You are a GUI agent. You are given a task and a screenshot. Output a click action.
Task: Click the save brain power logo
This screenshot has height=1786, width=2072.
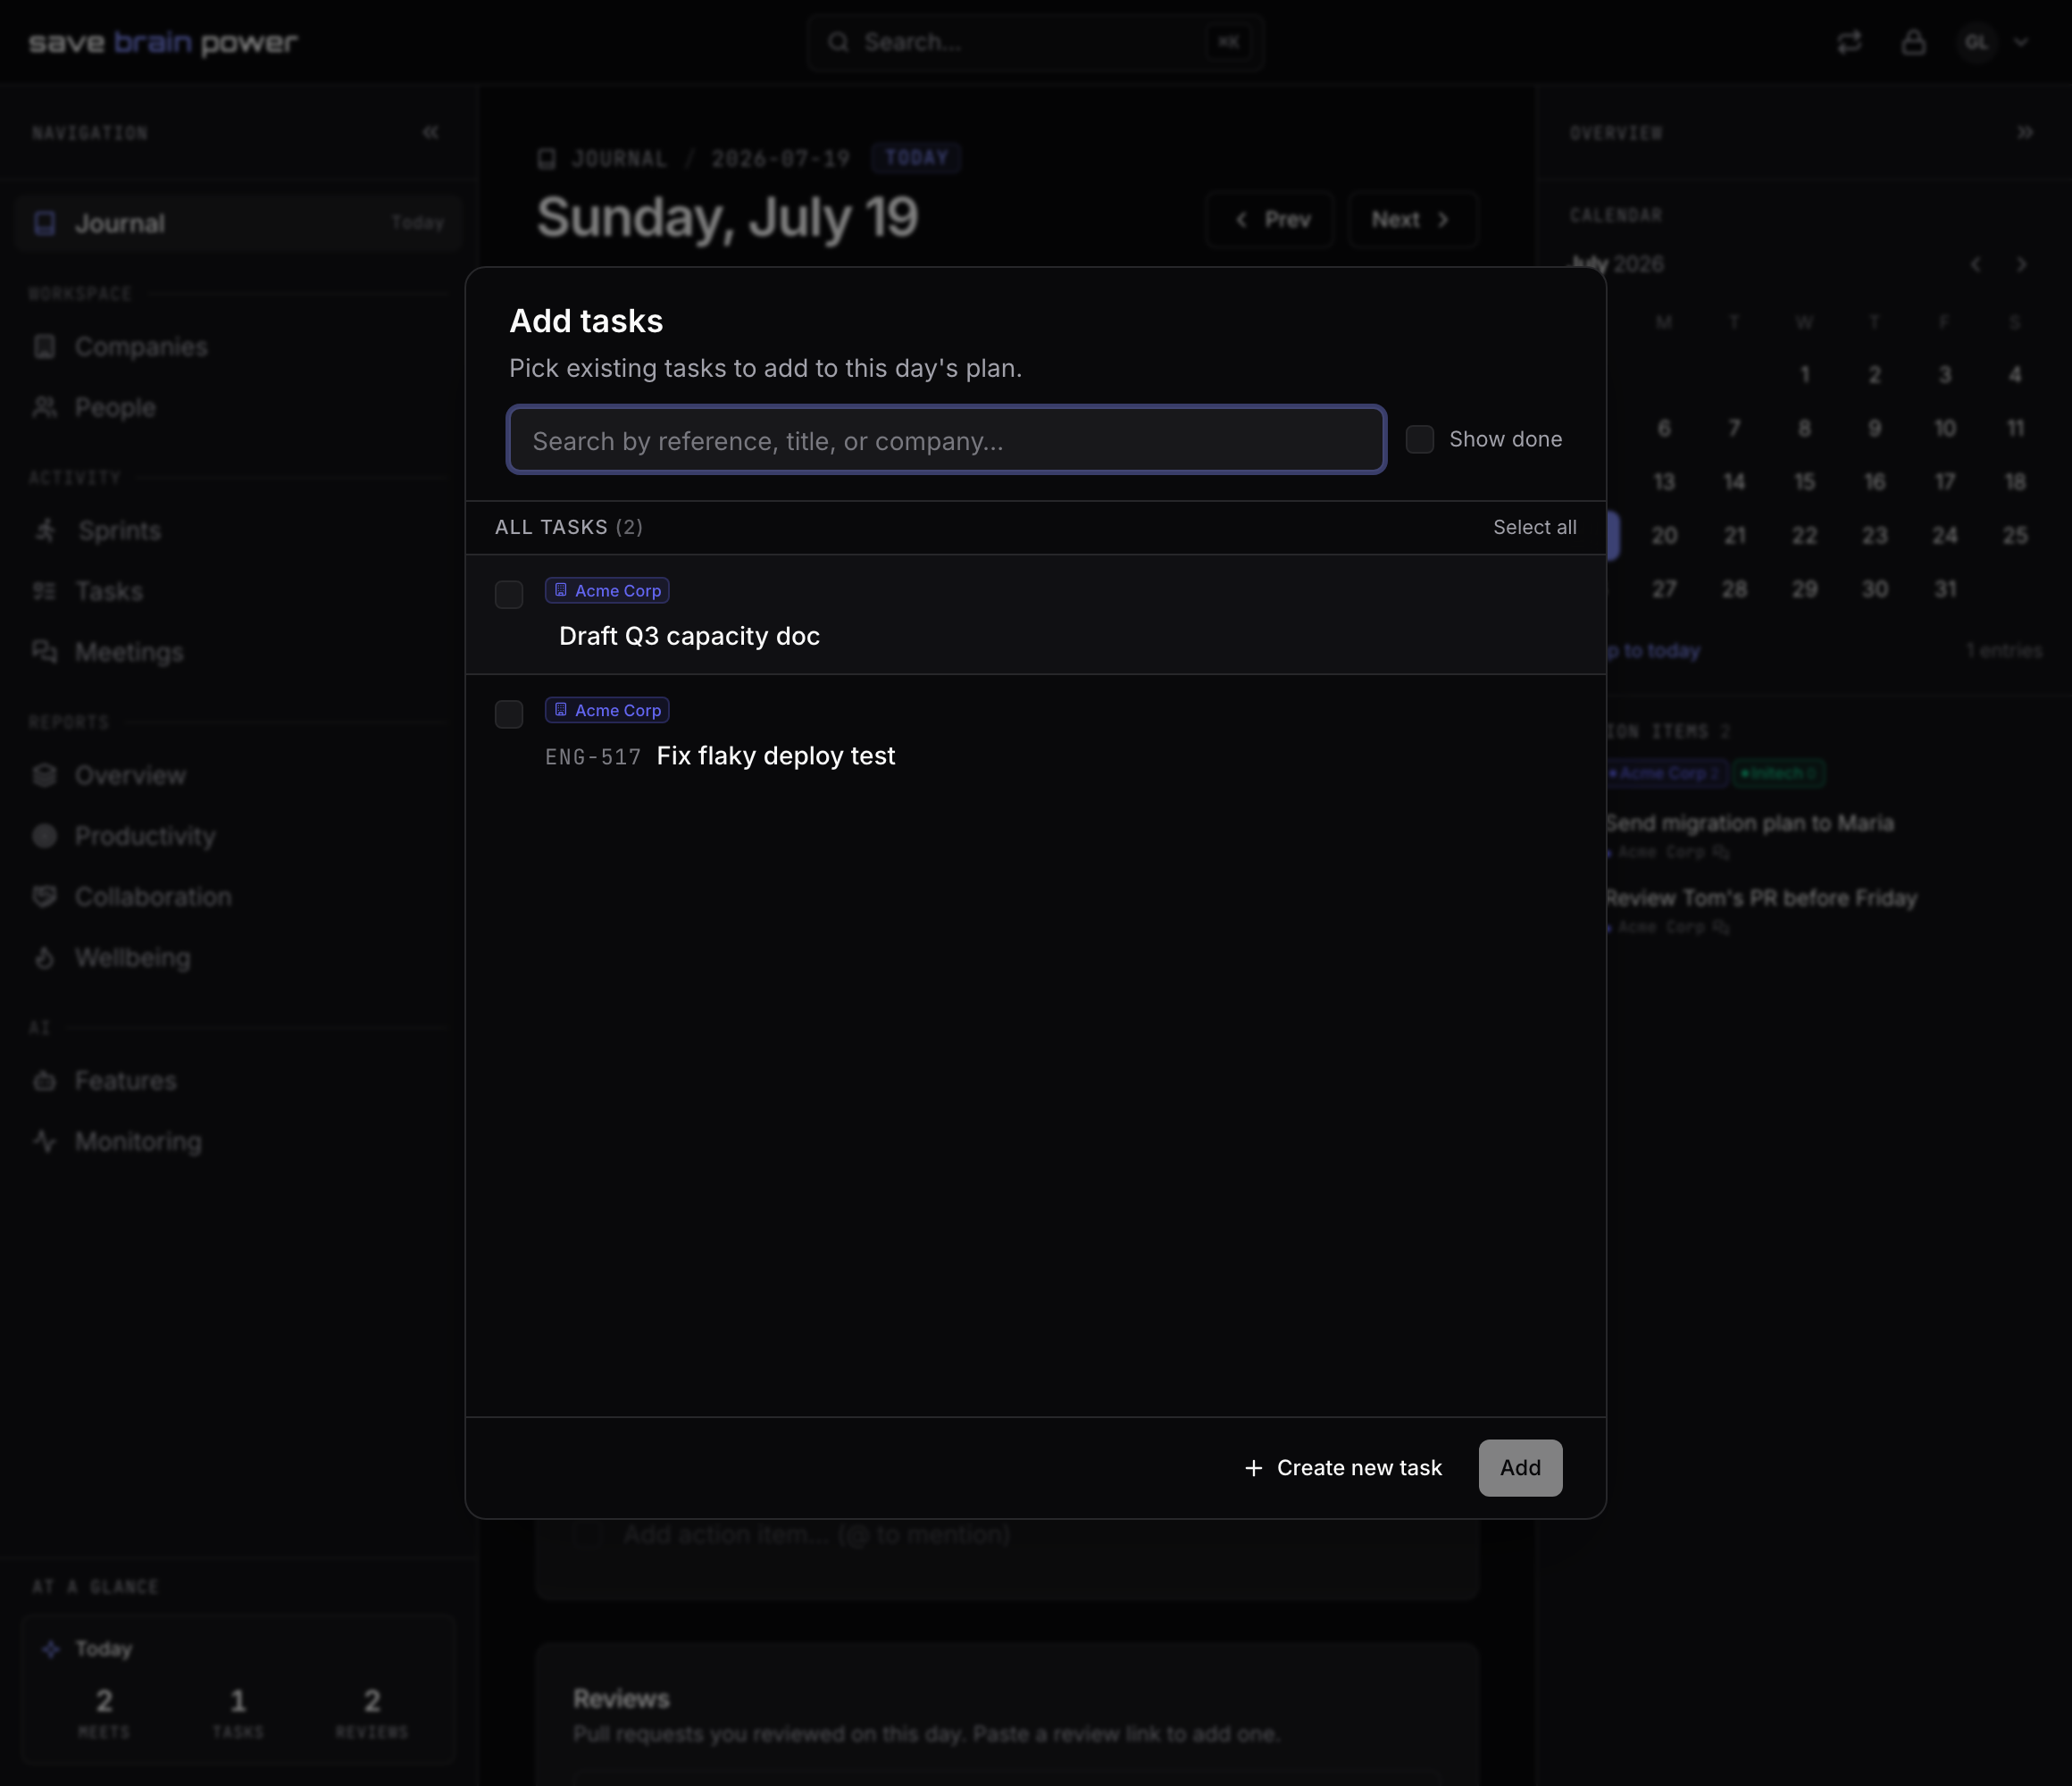pos(163,42)
